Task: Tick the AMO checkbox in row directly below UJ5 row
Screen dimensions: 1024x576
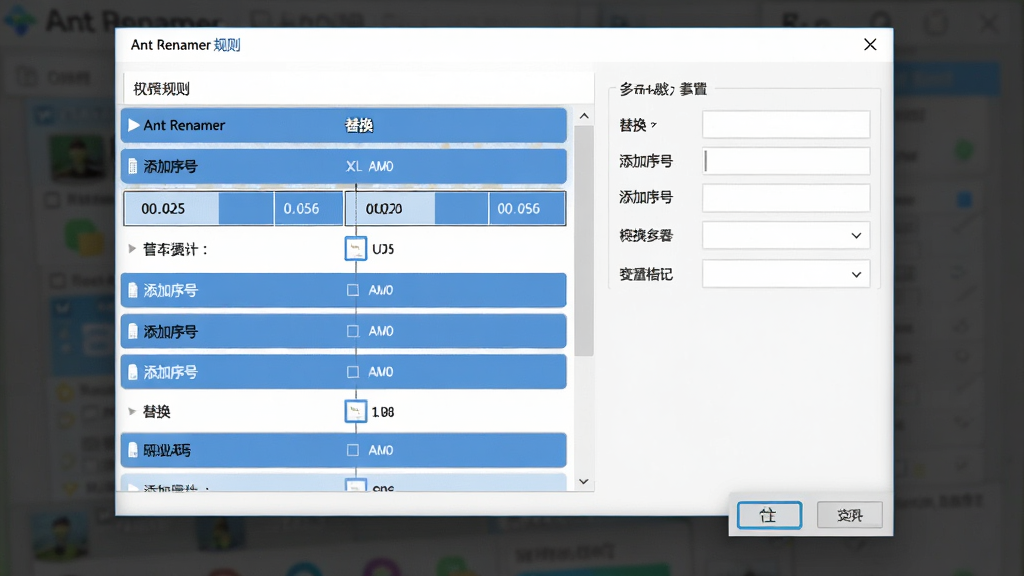Action: [353, 290]
